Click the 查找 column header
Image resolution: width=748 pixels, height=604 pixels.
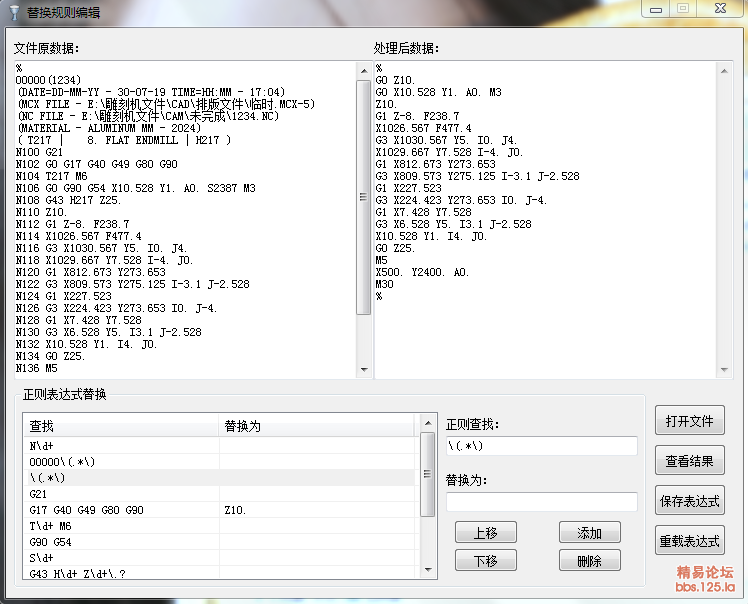(x=121, y=426)
